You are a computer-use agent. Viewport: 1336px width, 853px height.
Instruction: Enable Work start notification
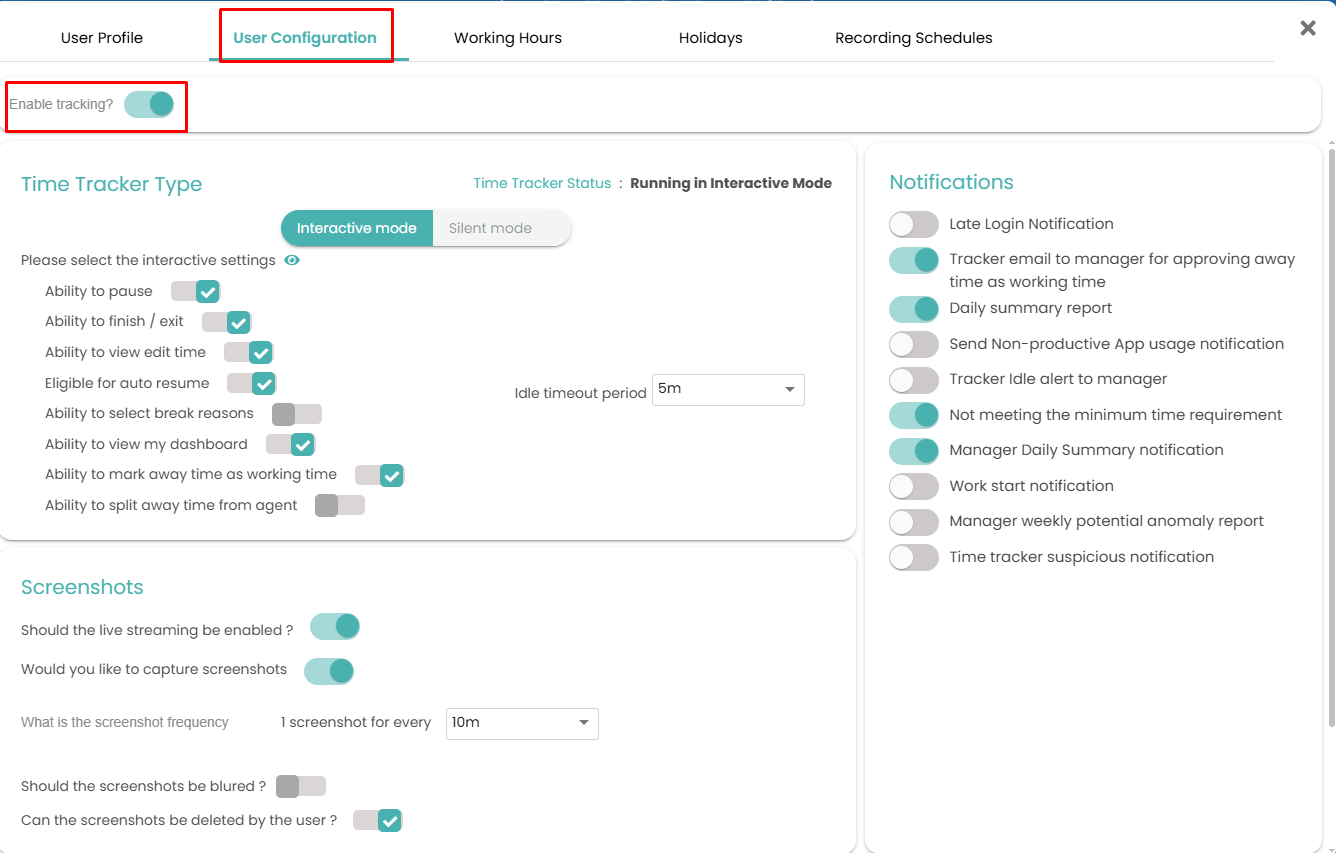(914, 486)
